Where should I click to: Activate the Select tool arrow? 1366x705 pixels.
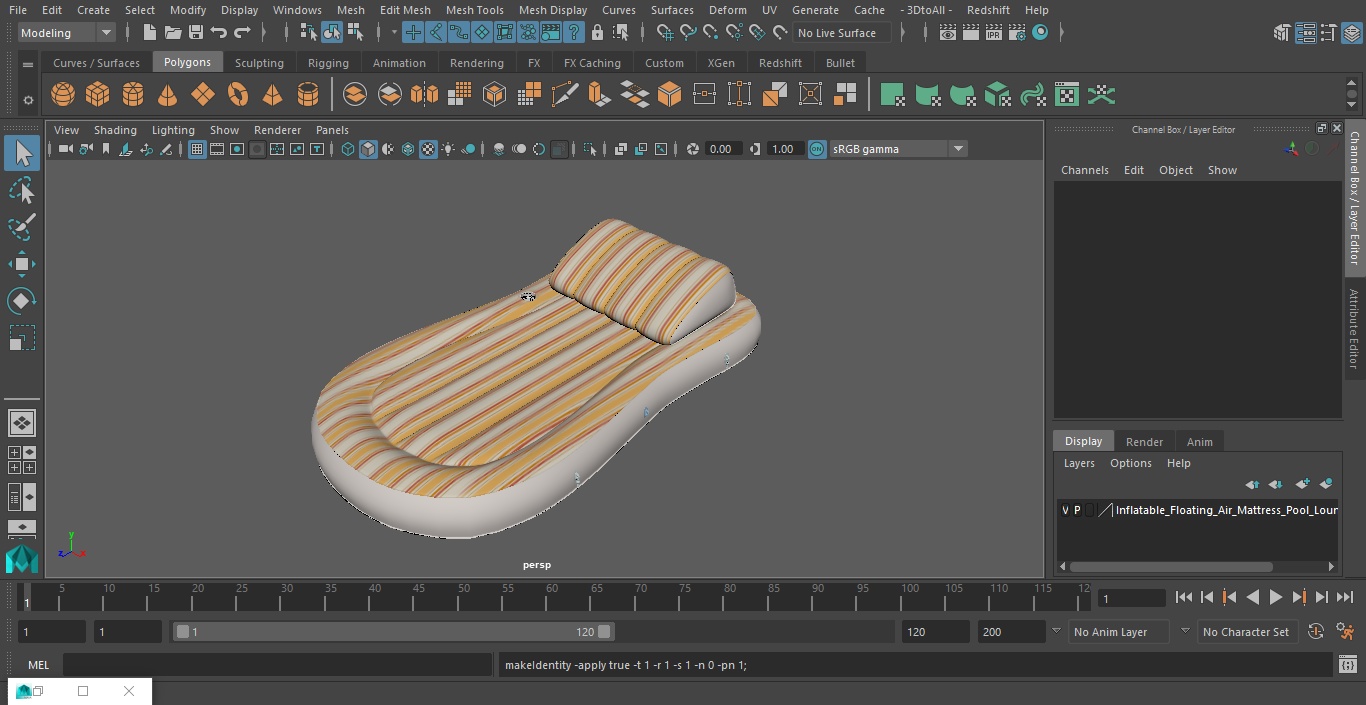[21, 153]
